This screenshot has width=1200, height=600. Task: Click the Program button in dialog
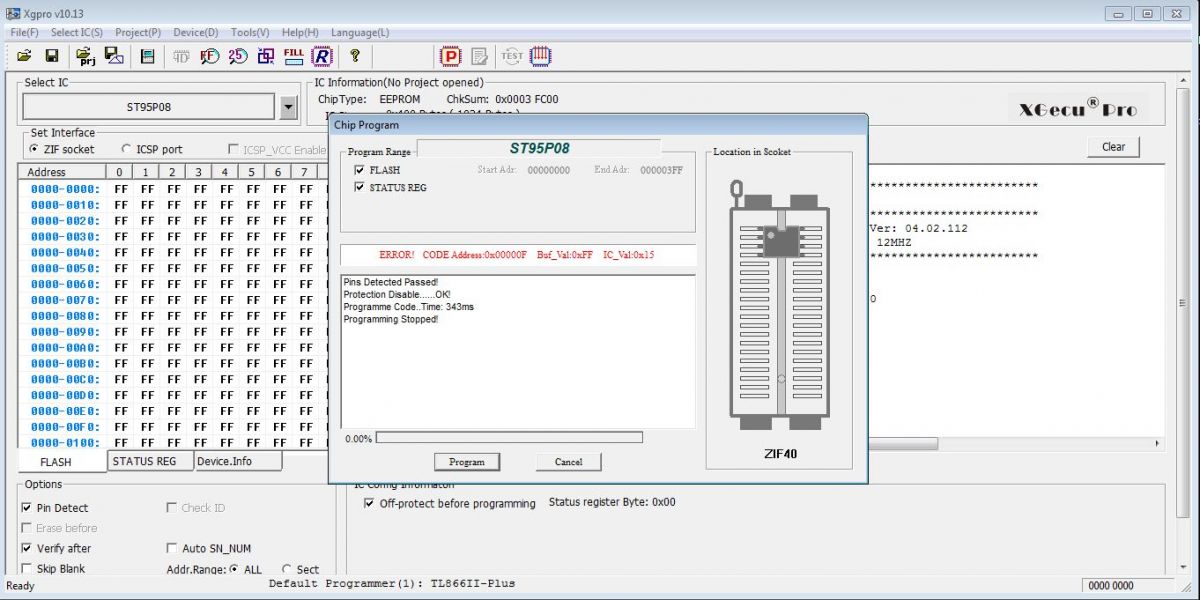pyautogui.click(x=467, y=462)
